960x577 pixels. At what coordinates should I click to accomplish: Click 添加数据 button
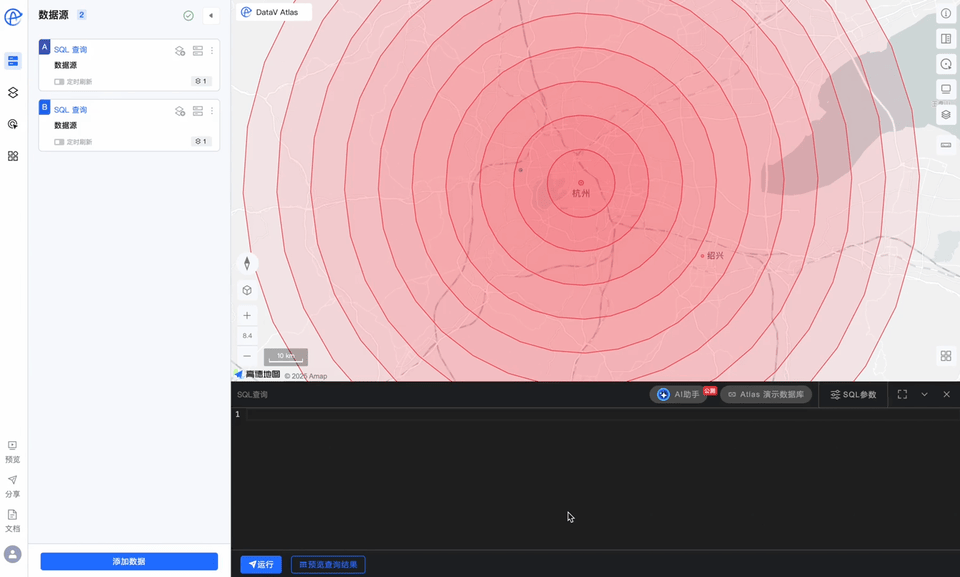point(129,561)
